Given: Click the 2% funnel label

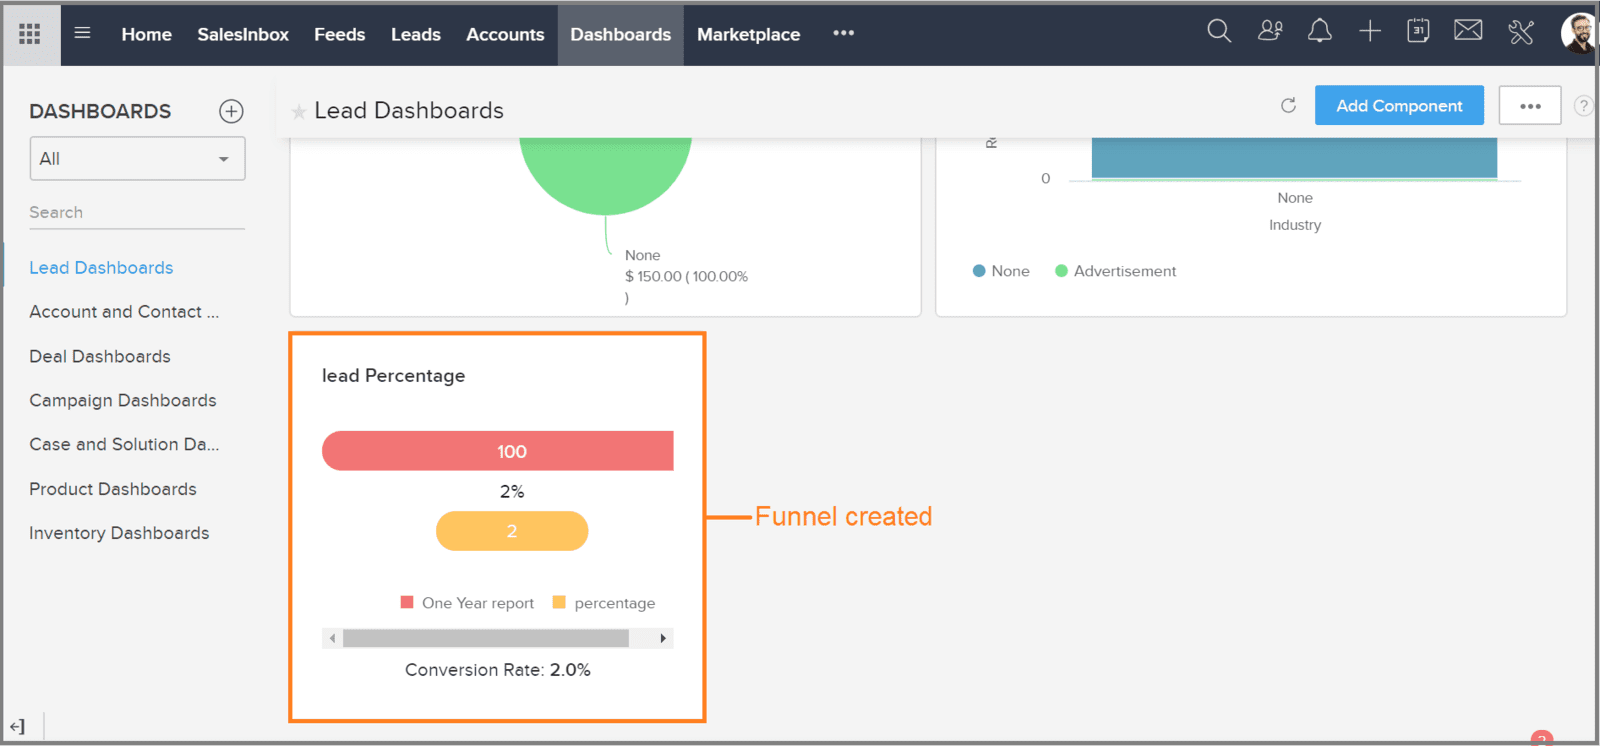Looking at the screenshot, I should coord(512,491).
